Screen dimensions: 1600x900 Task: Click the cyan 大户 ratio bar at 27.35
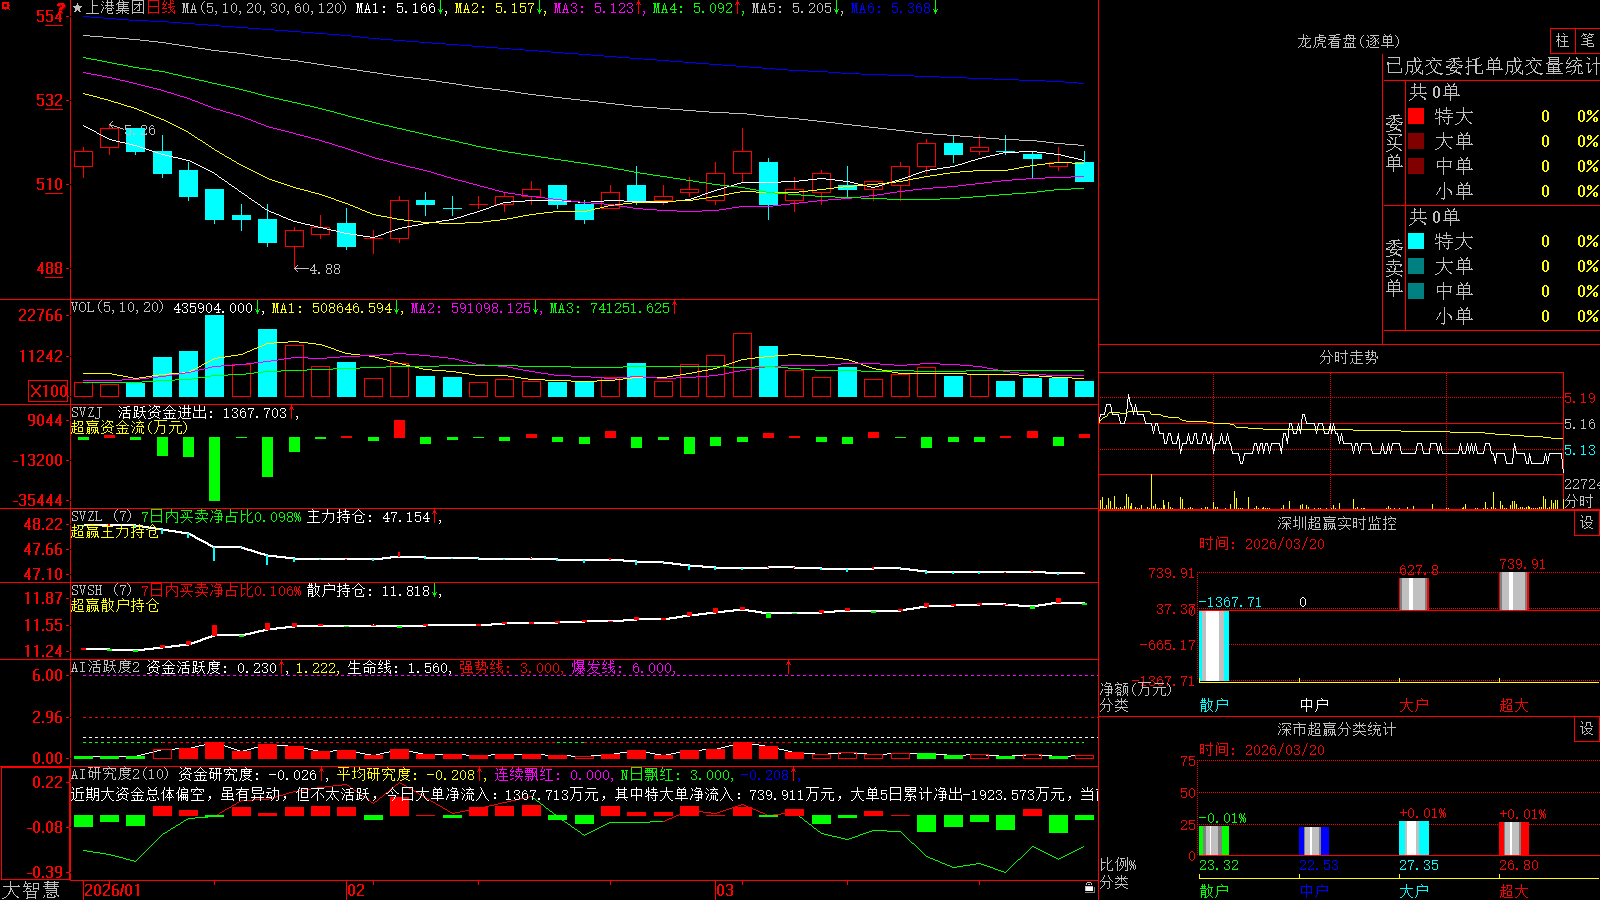coord(1414,838)
